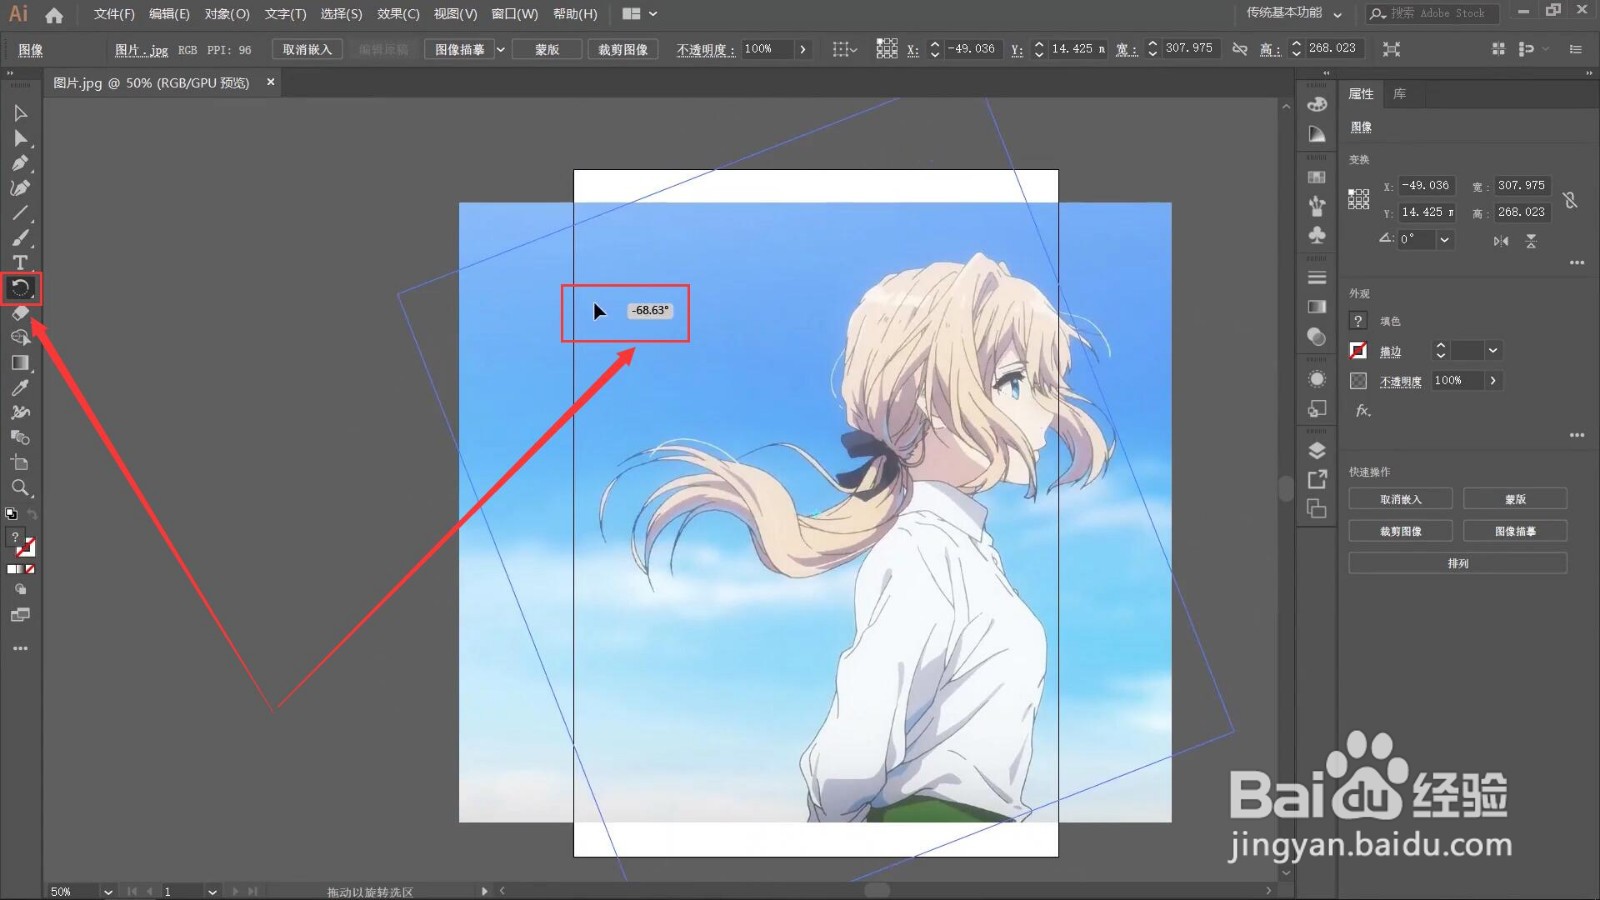Screen dimensions: 1600x900
Task: Set reference point grid in the control bar
Action: tap(887, 49)
